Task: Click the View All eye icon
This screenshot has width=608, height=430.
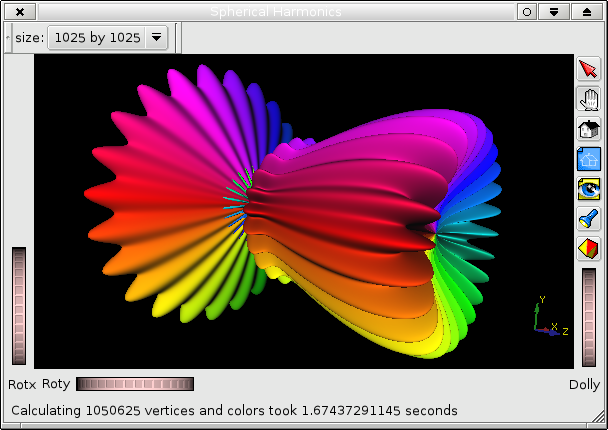Action: point(588,188)
